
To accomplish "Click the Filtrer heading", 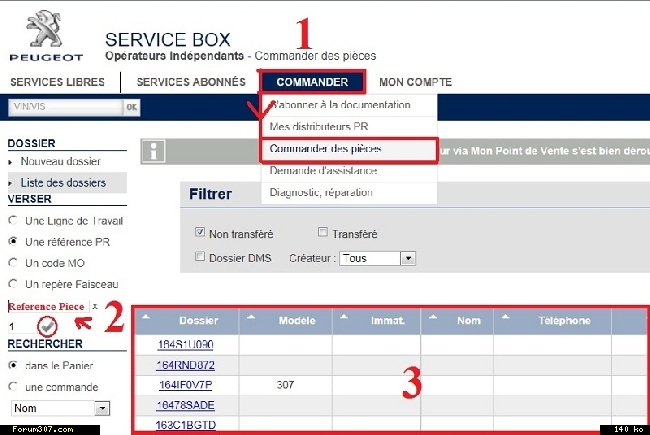I will coord(210,194).
